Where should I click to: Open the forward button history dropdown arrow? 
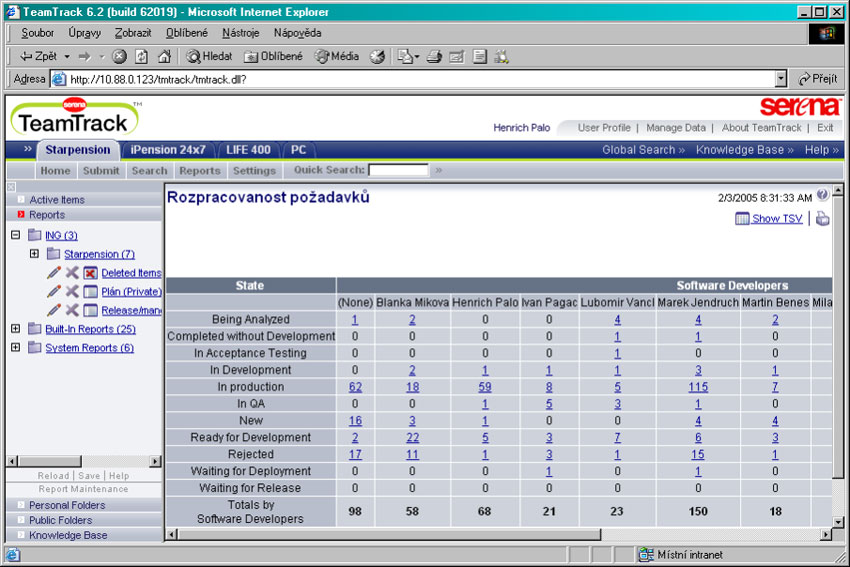(102, 56)
